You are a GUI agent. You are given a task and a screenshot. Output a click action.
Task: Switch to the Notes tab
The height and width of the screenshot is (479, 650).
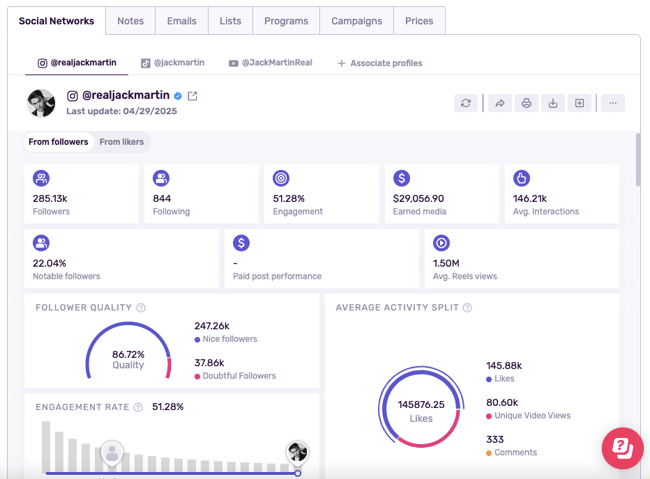click(x=130, y=21)
